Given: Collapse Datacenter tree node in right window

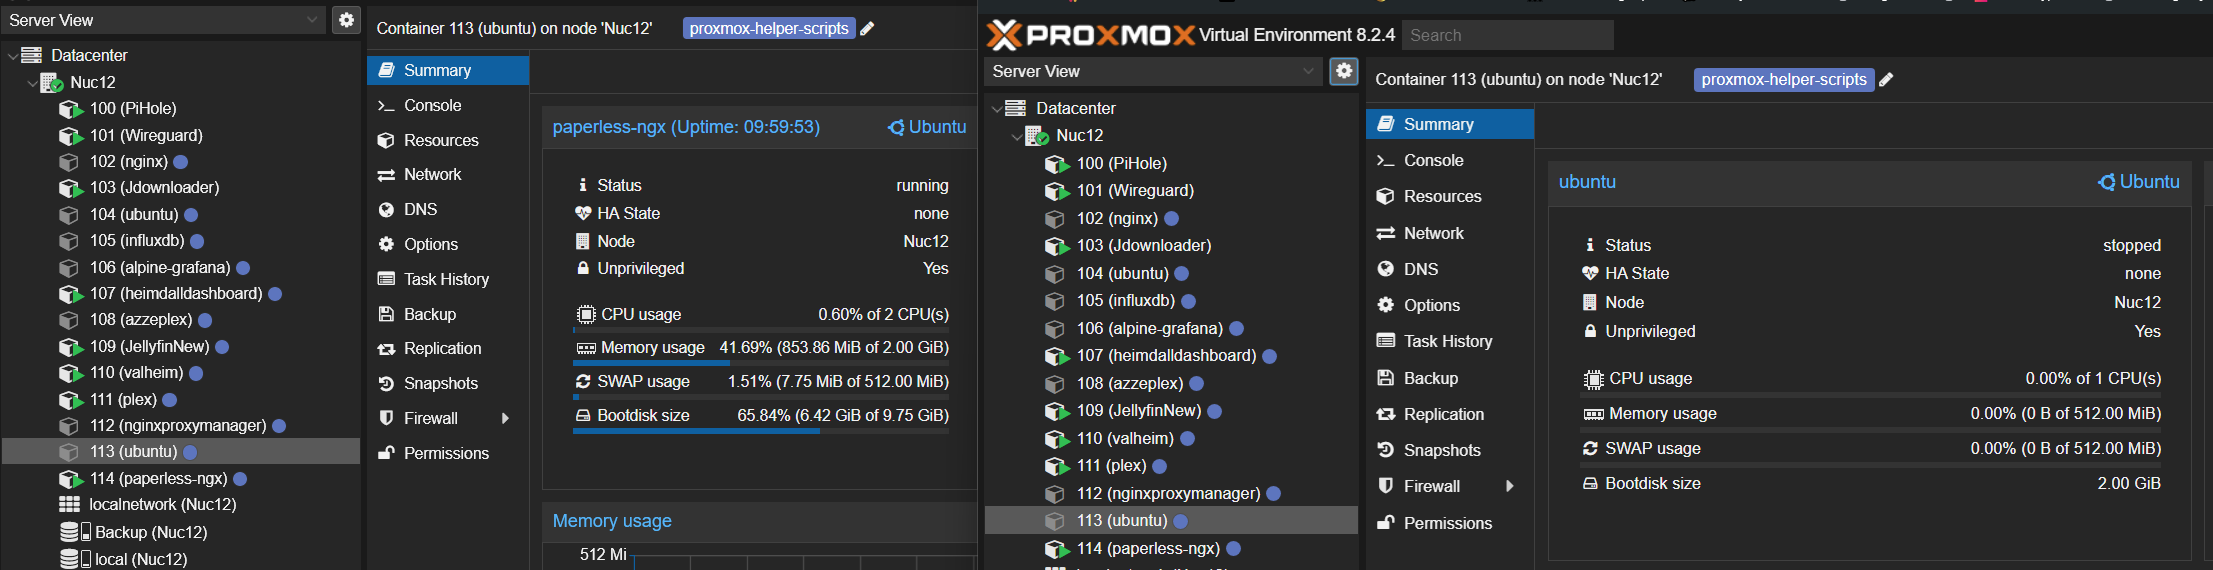Looking at the screenshot, I should [x=996, y=108].
